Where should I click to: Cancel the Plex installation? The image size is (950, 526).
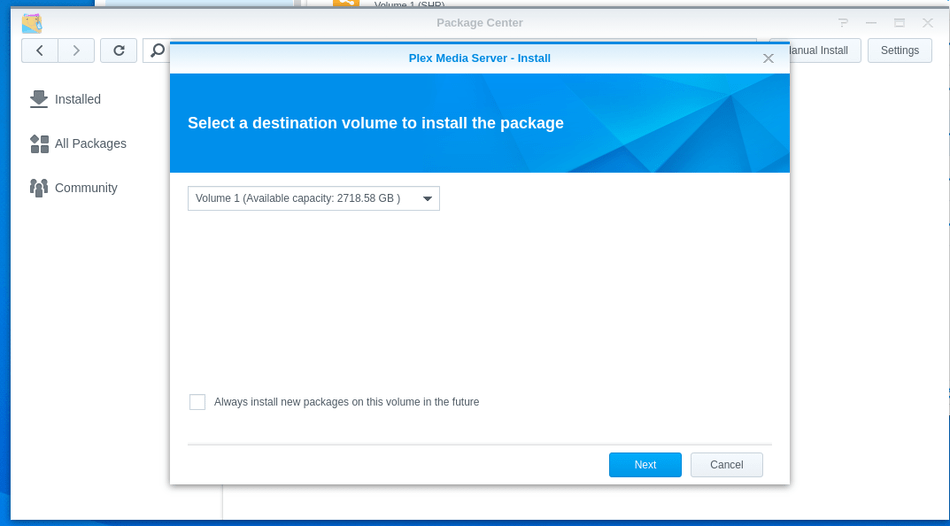726,465
